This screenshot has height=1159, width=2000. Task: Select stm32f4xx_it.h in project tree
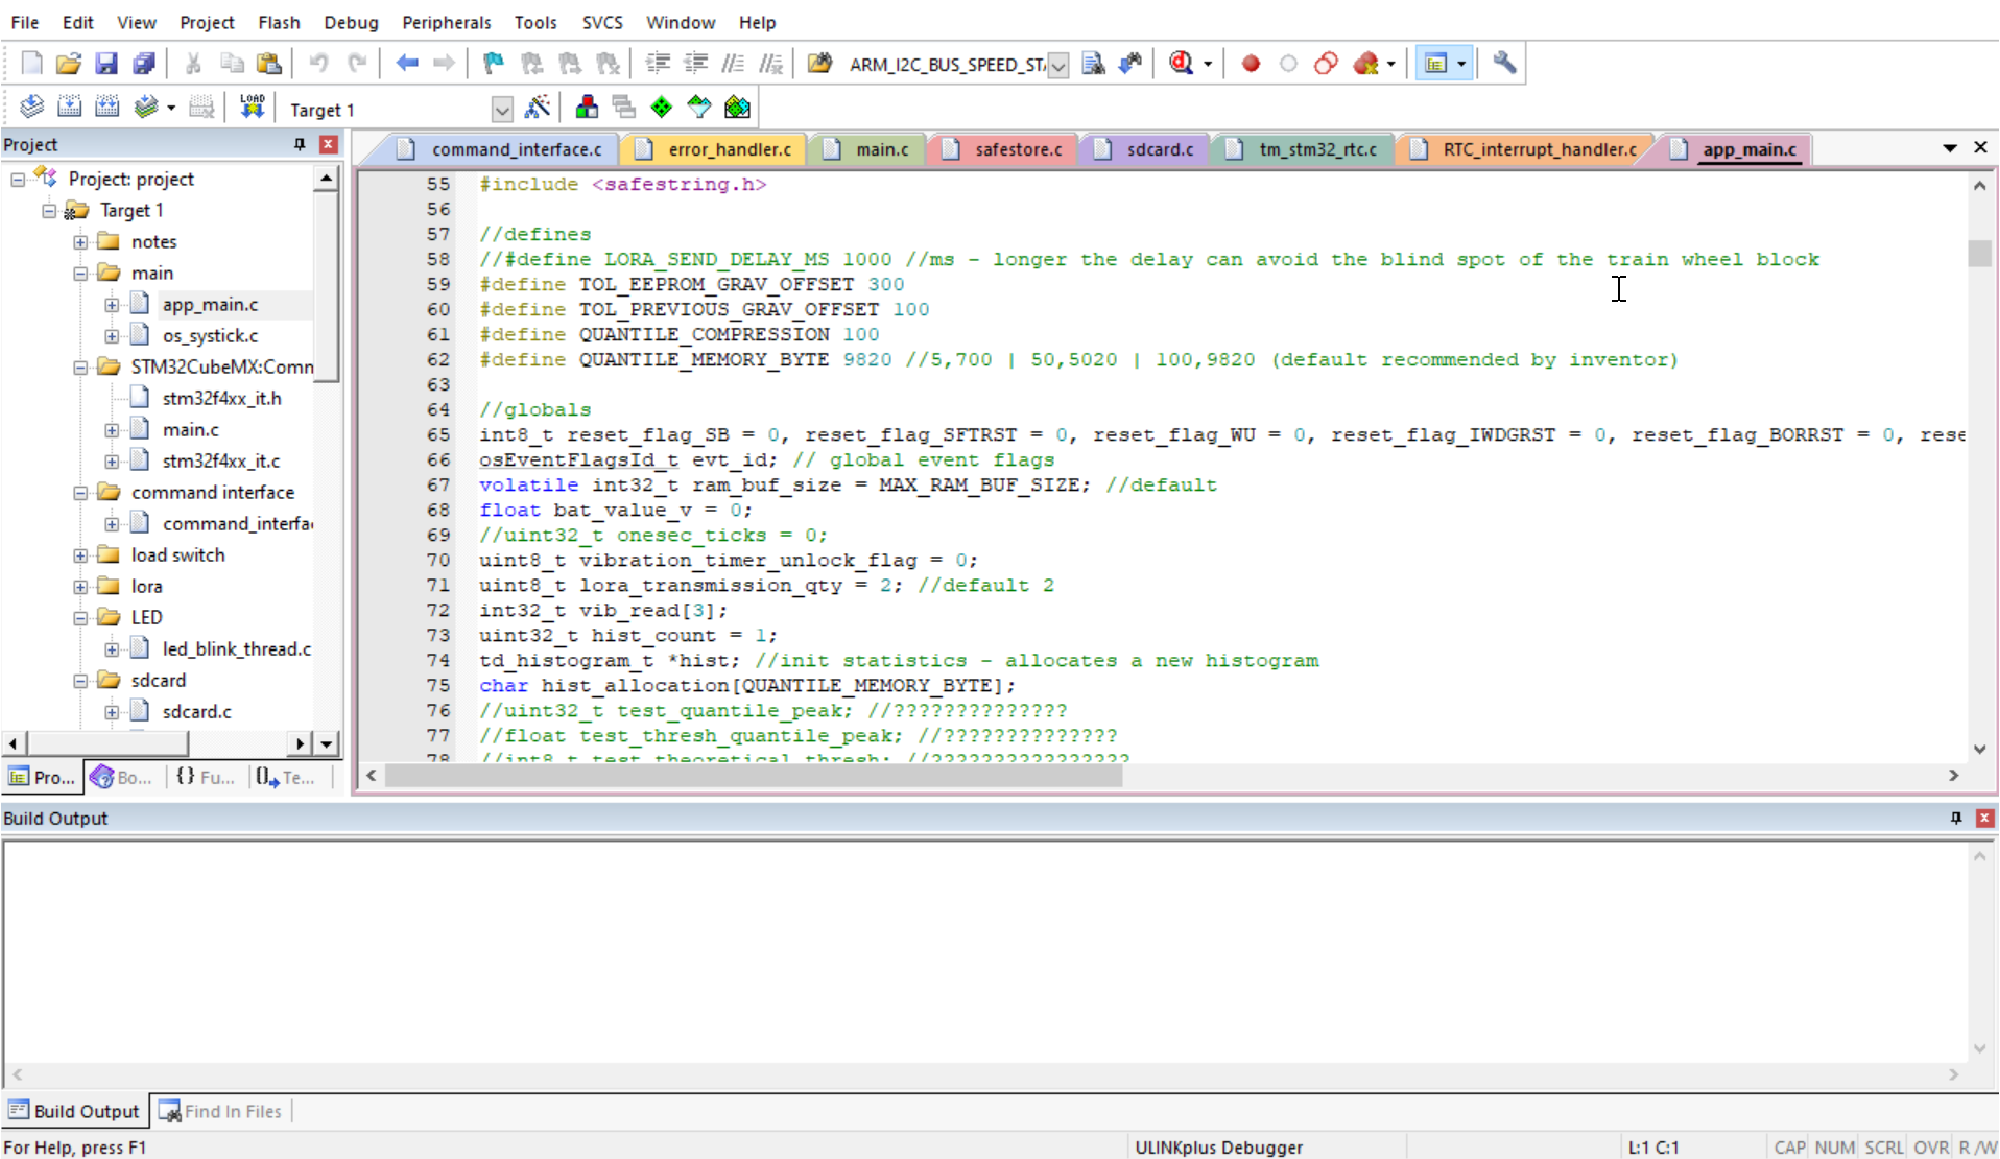[222, 398]
